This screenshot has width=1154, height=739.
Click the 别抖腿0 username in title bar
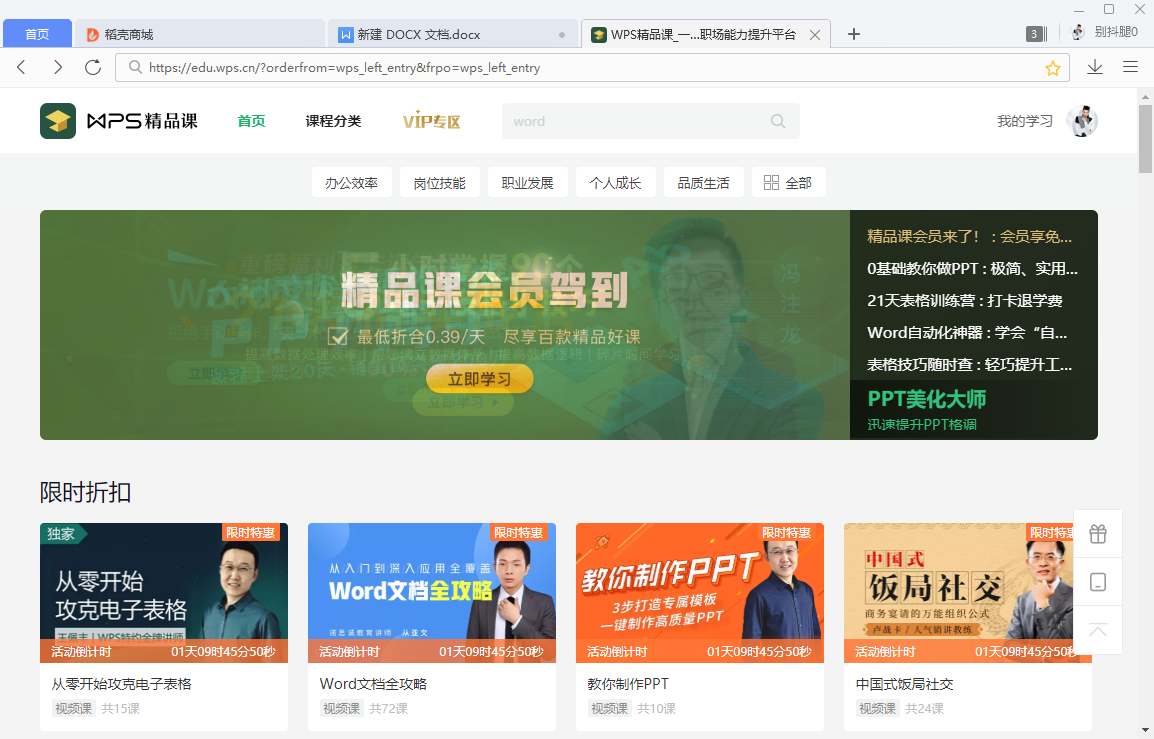tap(1116, 32)
